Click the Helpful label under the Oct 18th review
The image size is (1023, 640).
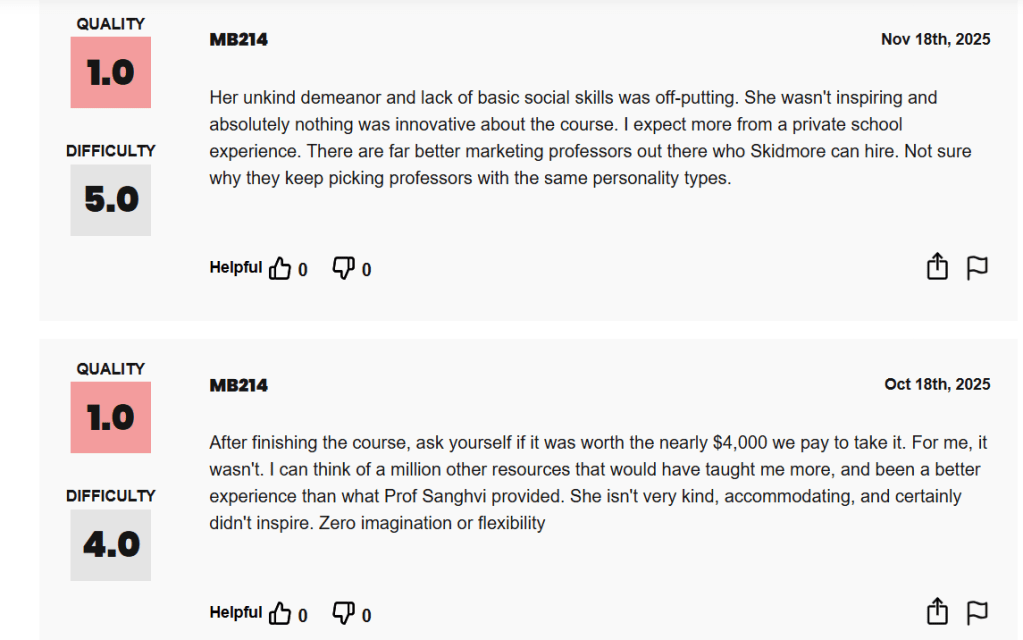(235, 612)
